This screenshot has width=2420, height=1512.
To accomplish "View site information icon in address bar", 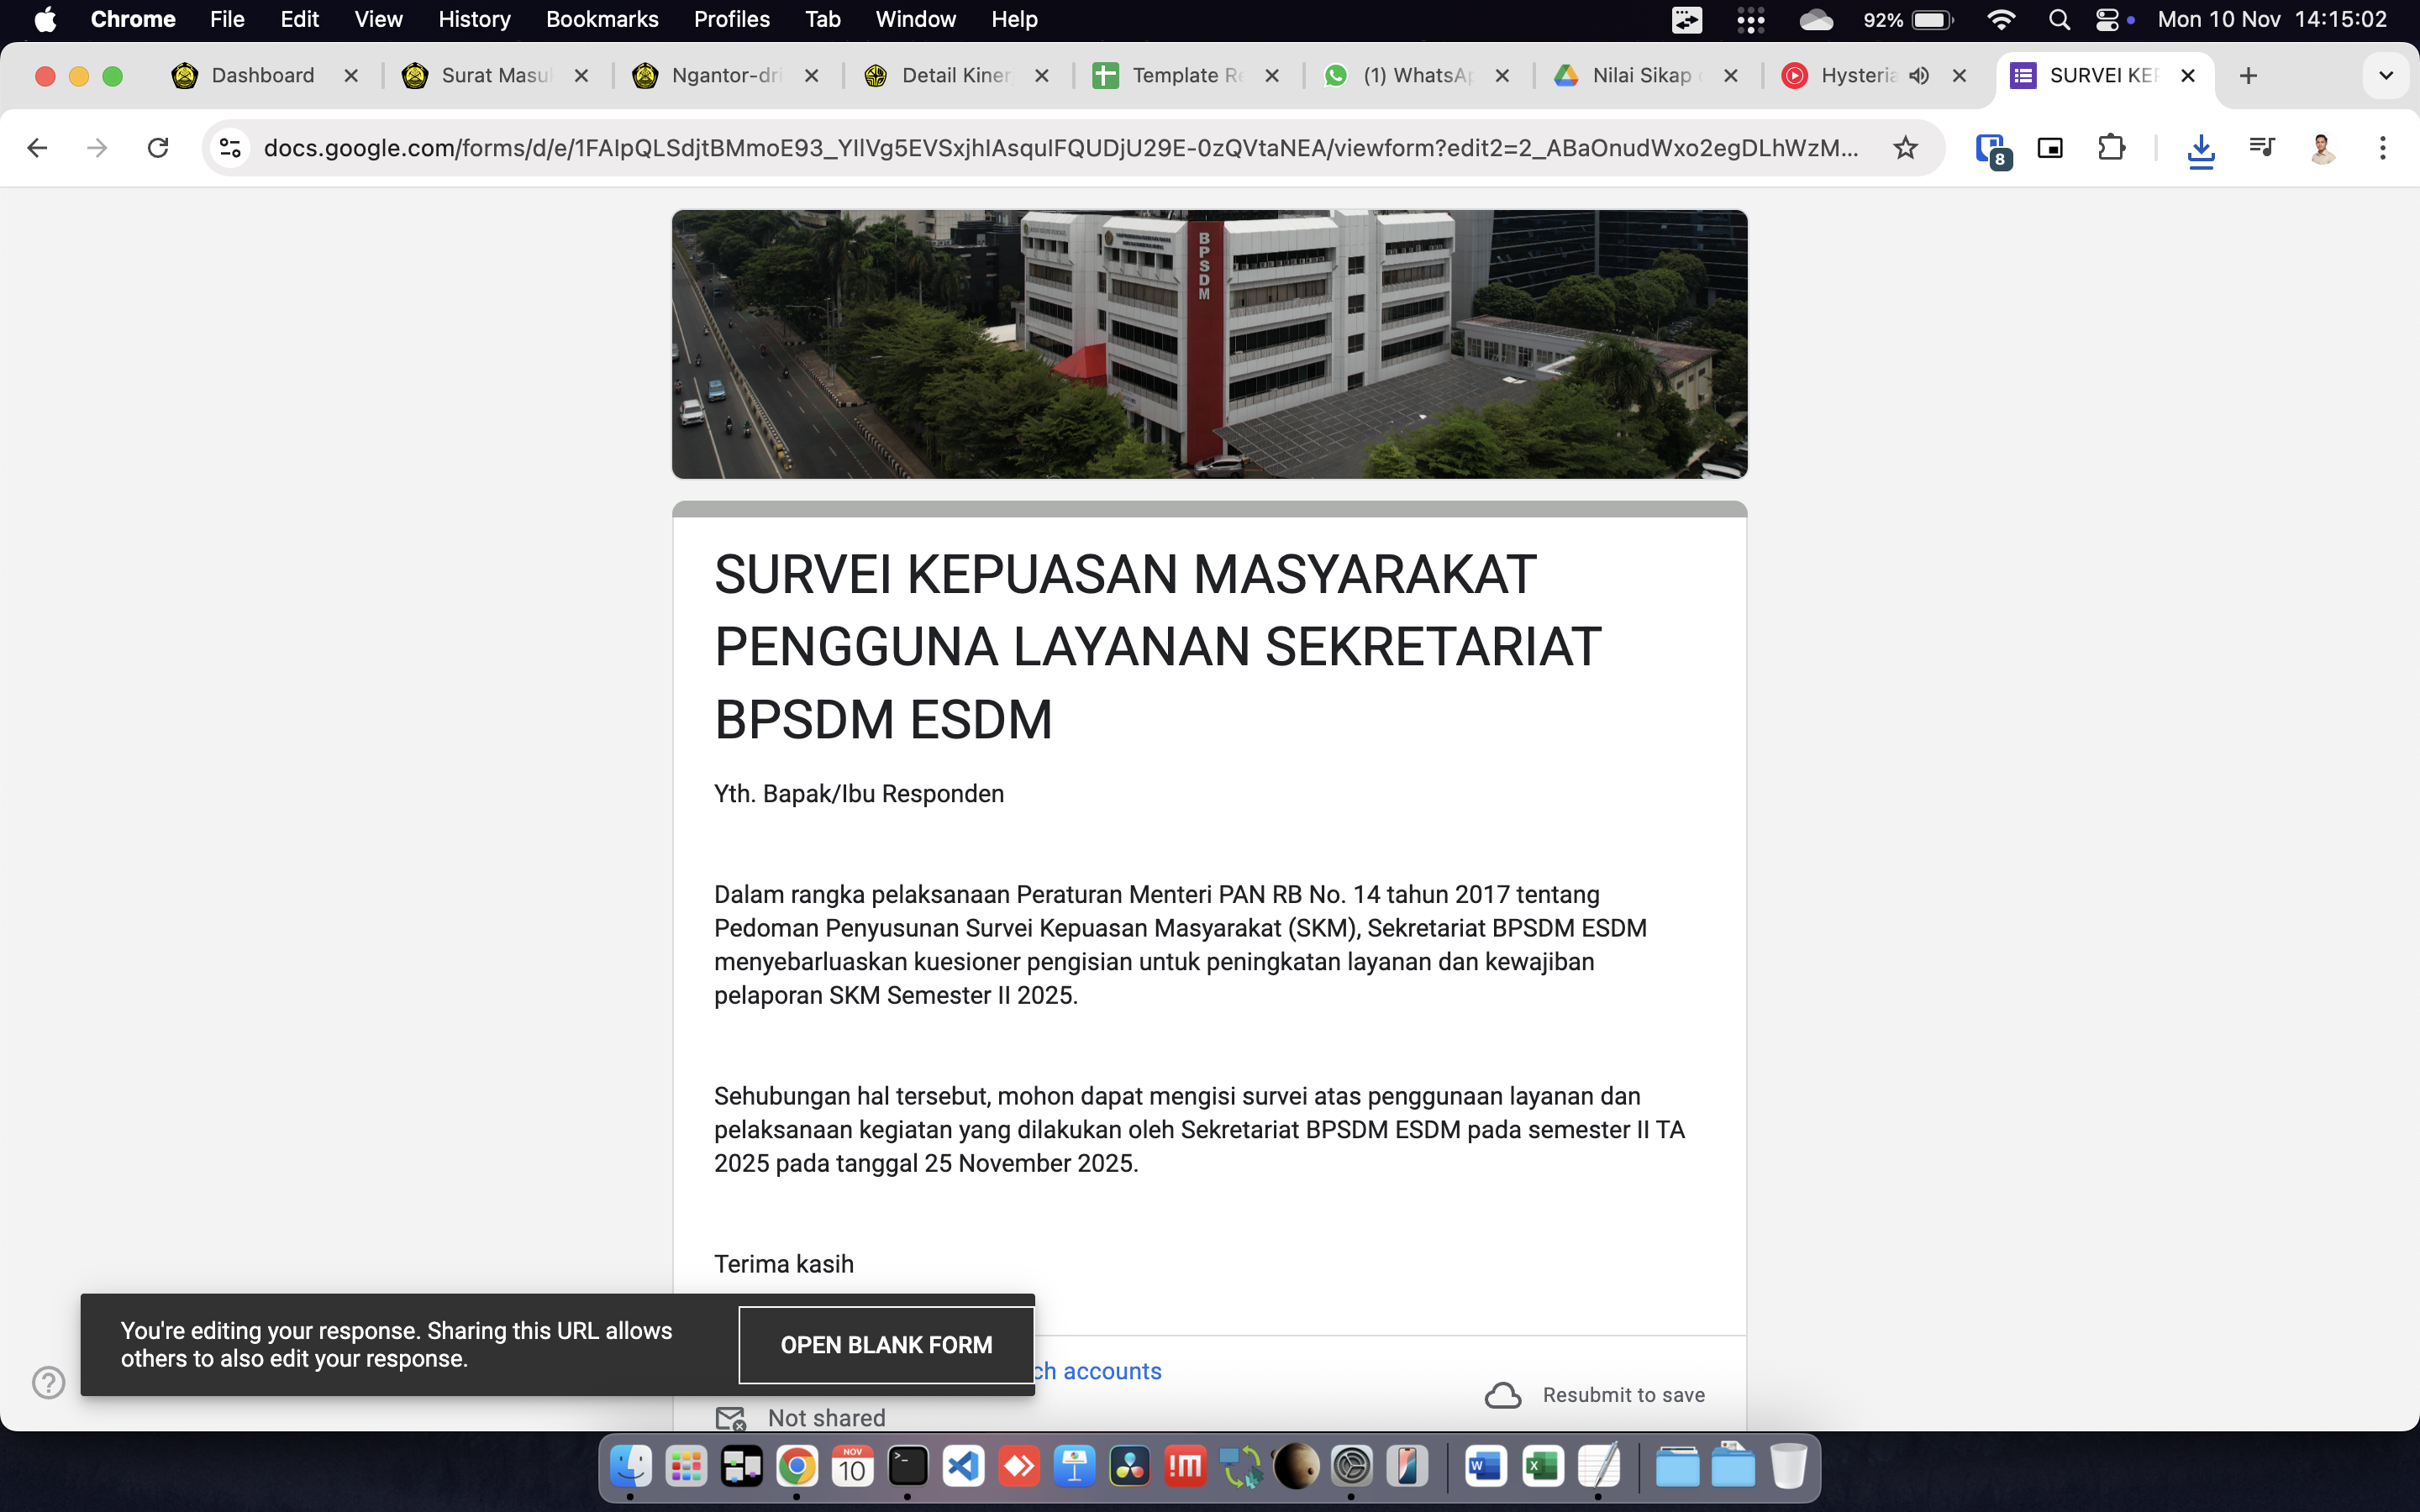I will (x=230, y=148).
